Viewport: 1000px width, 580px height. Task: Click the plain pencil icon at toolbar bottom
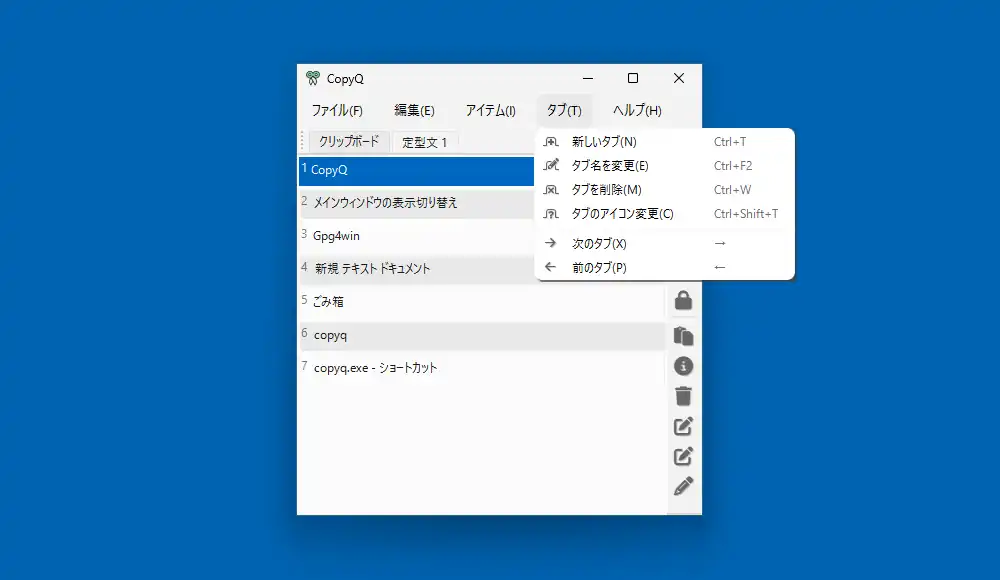684,487
